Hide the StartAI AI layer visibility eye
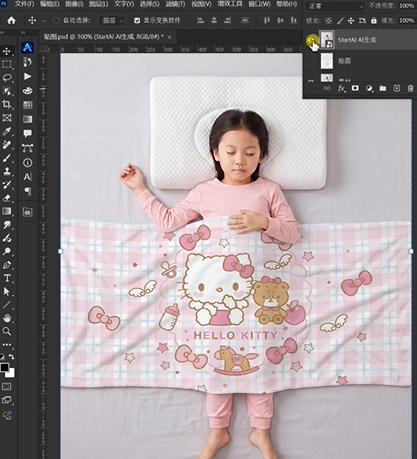 click(312, 40)
